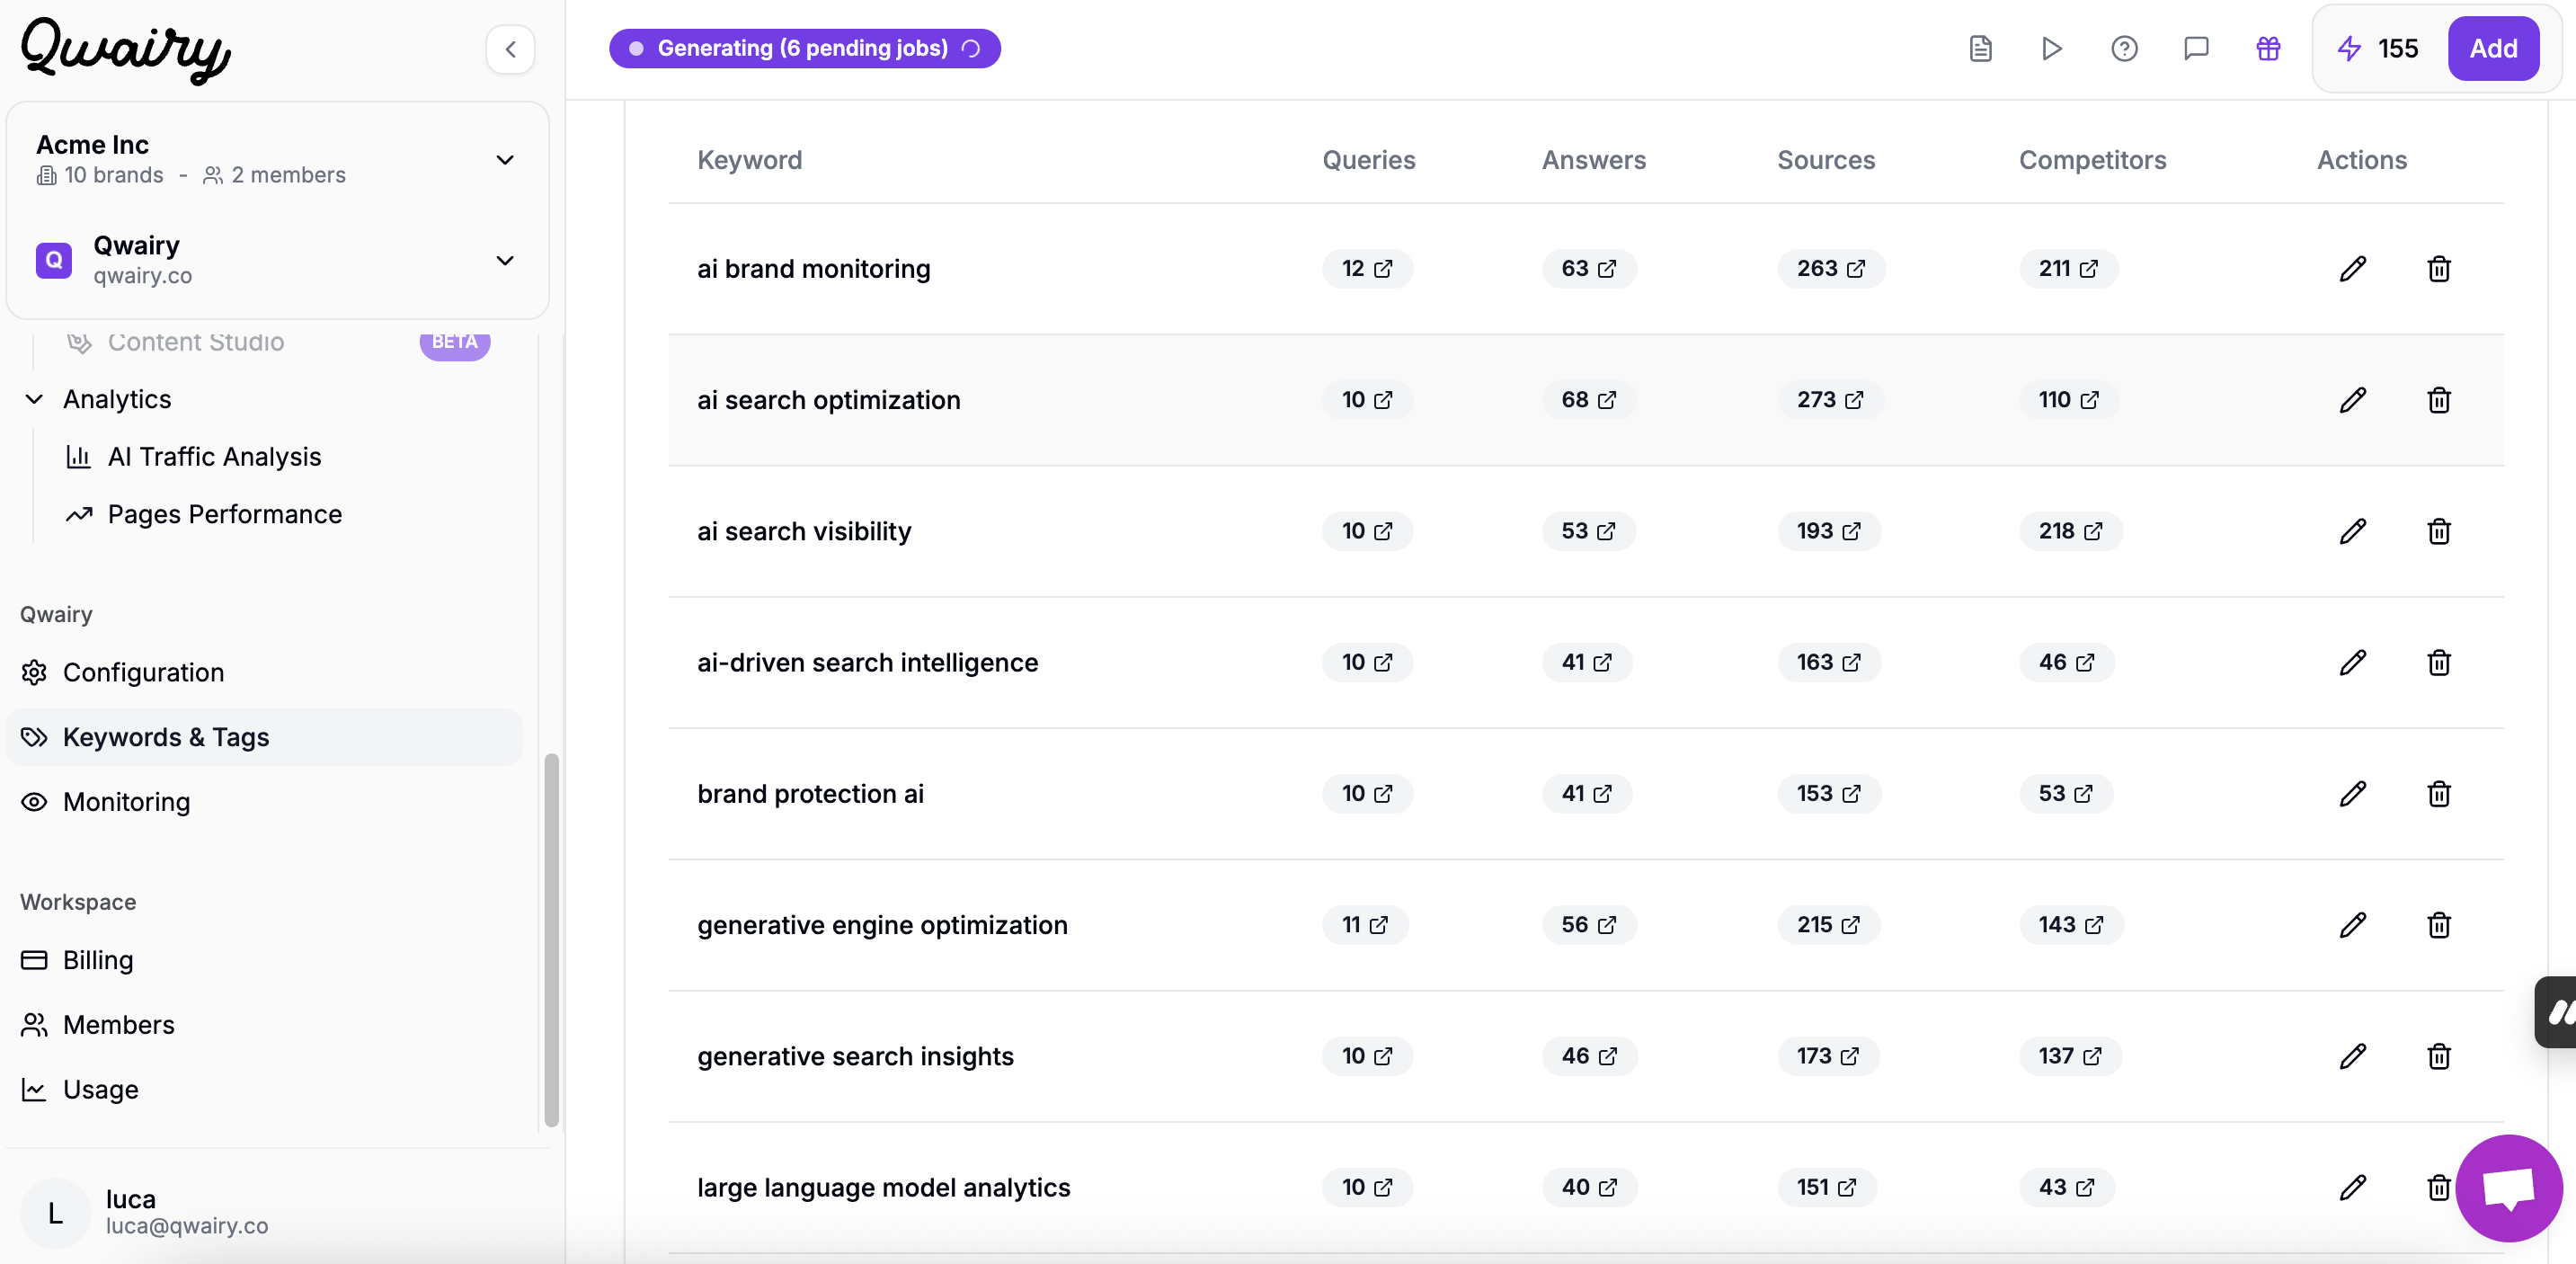Delete the 'brand protection ai' keyword
The image size is (2576, 1264).
(2438, 793)
